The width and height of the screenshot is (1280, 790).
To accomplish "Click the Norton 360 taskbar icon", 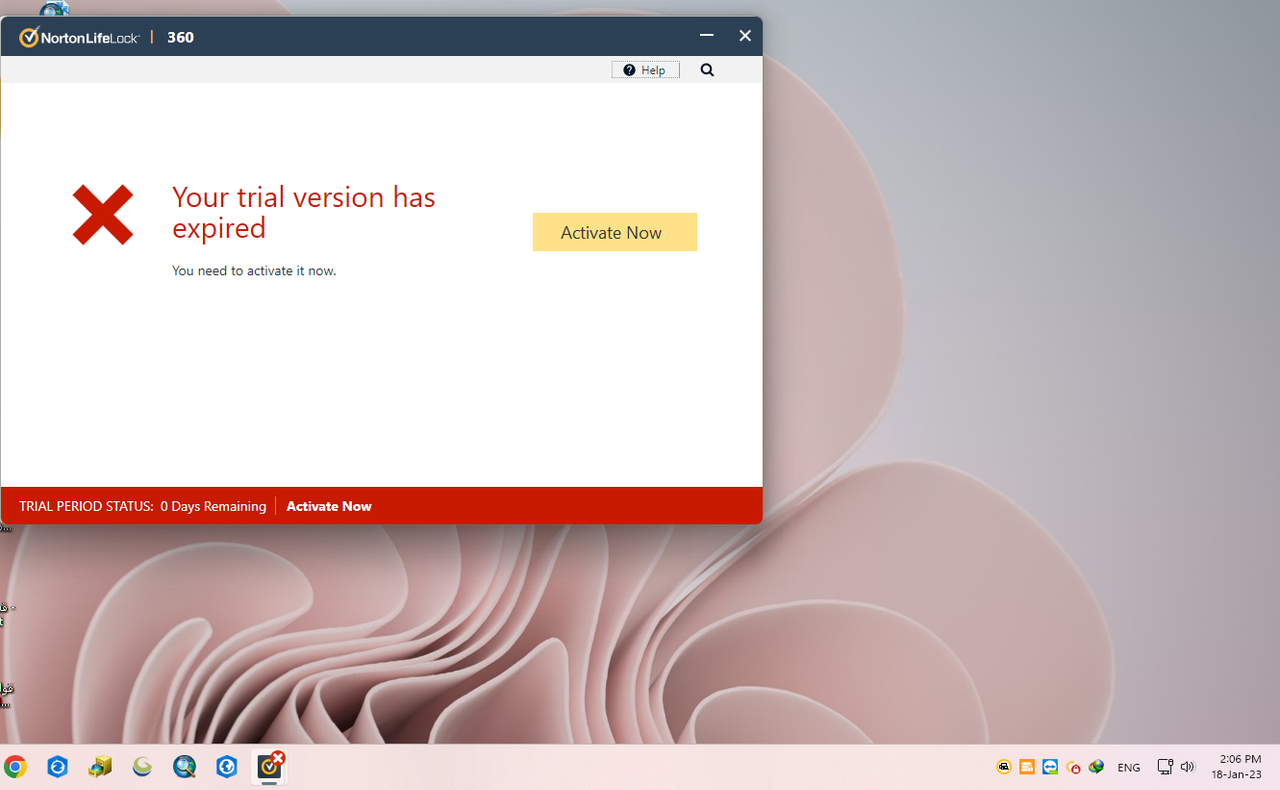I will coord(270,766).
